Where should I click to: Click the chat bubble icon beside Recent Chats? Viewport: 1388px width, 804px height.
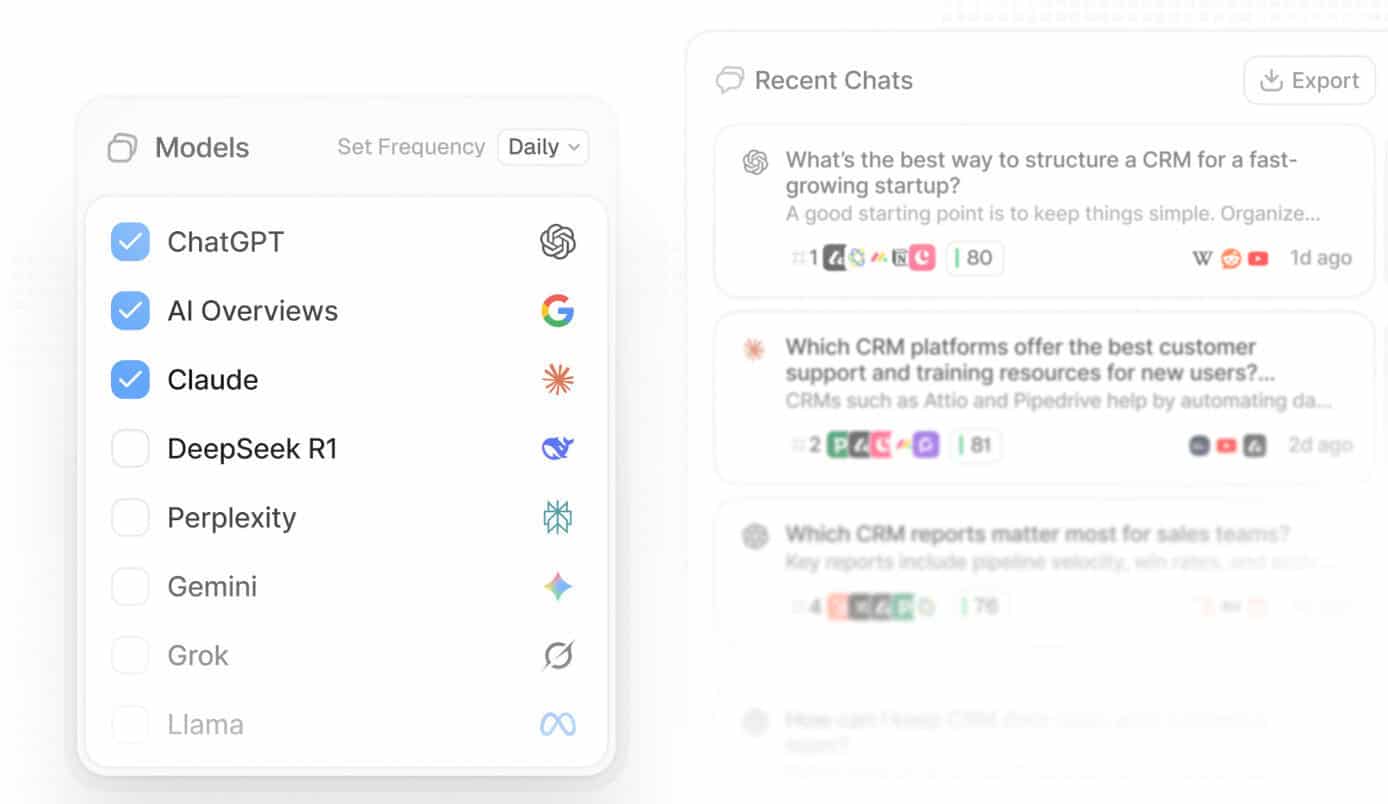(730, 79)
